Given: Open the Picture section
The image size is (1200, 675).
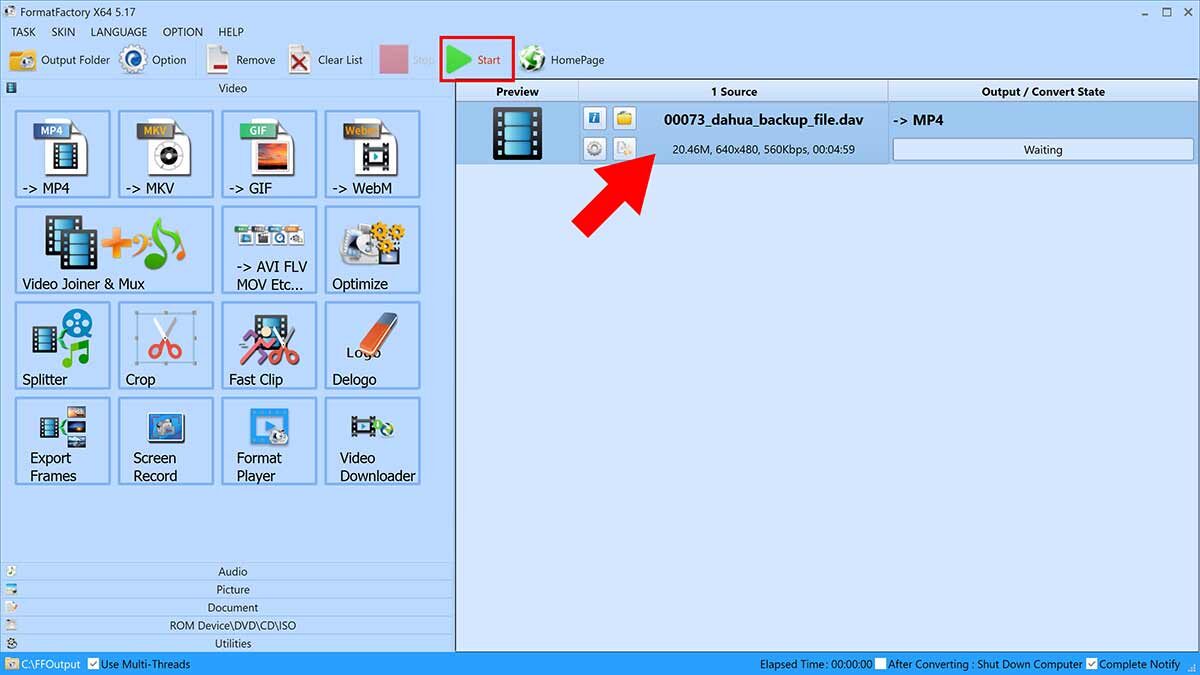Looking at the screenshot, I should pyautogui.click(x=232, y=589).
